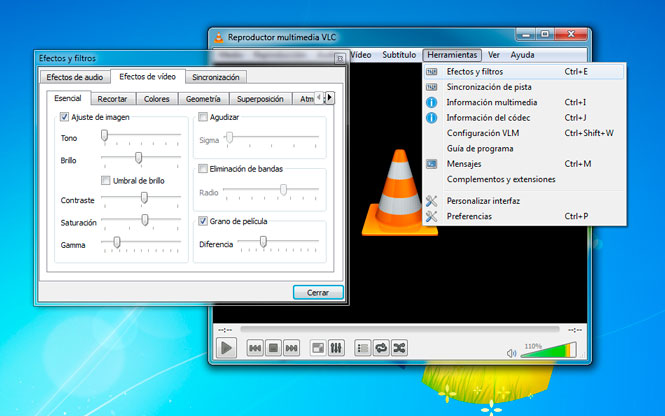The image size is (665, 416).
Task: Enable shuffle random icon
Action: pyautogui.click(x=399, y=348)
